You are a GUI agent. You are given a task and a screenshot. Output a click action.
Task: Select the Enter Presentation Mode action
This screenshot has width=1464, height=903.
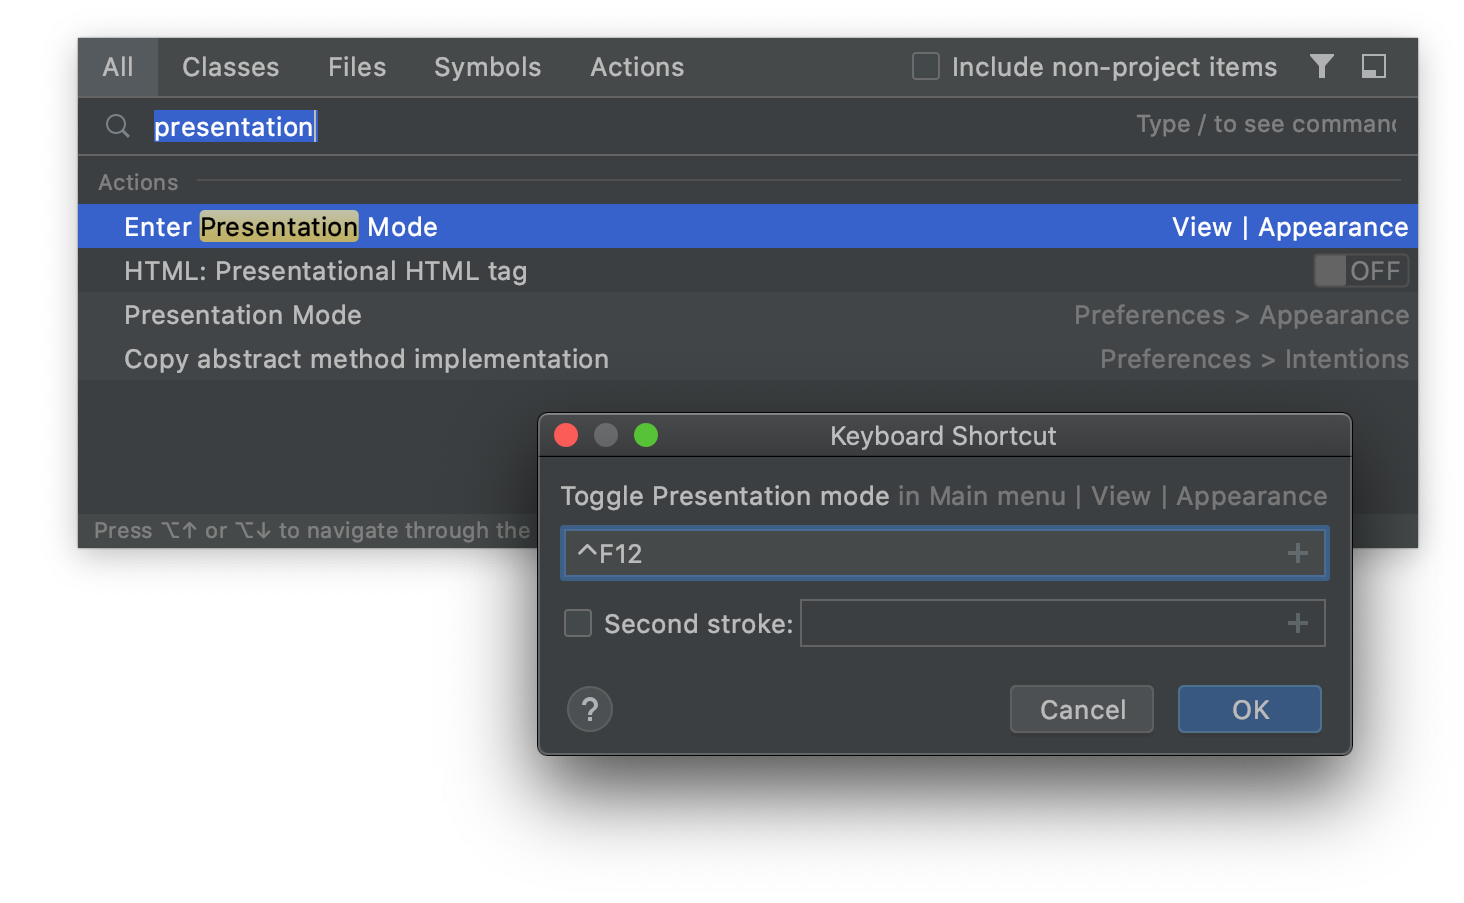point(280,226)
